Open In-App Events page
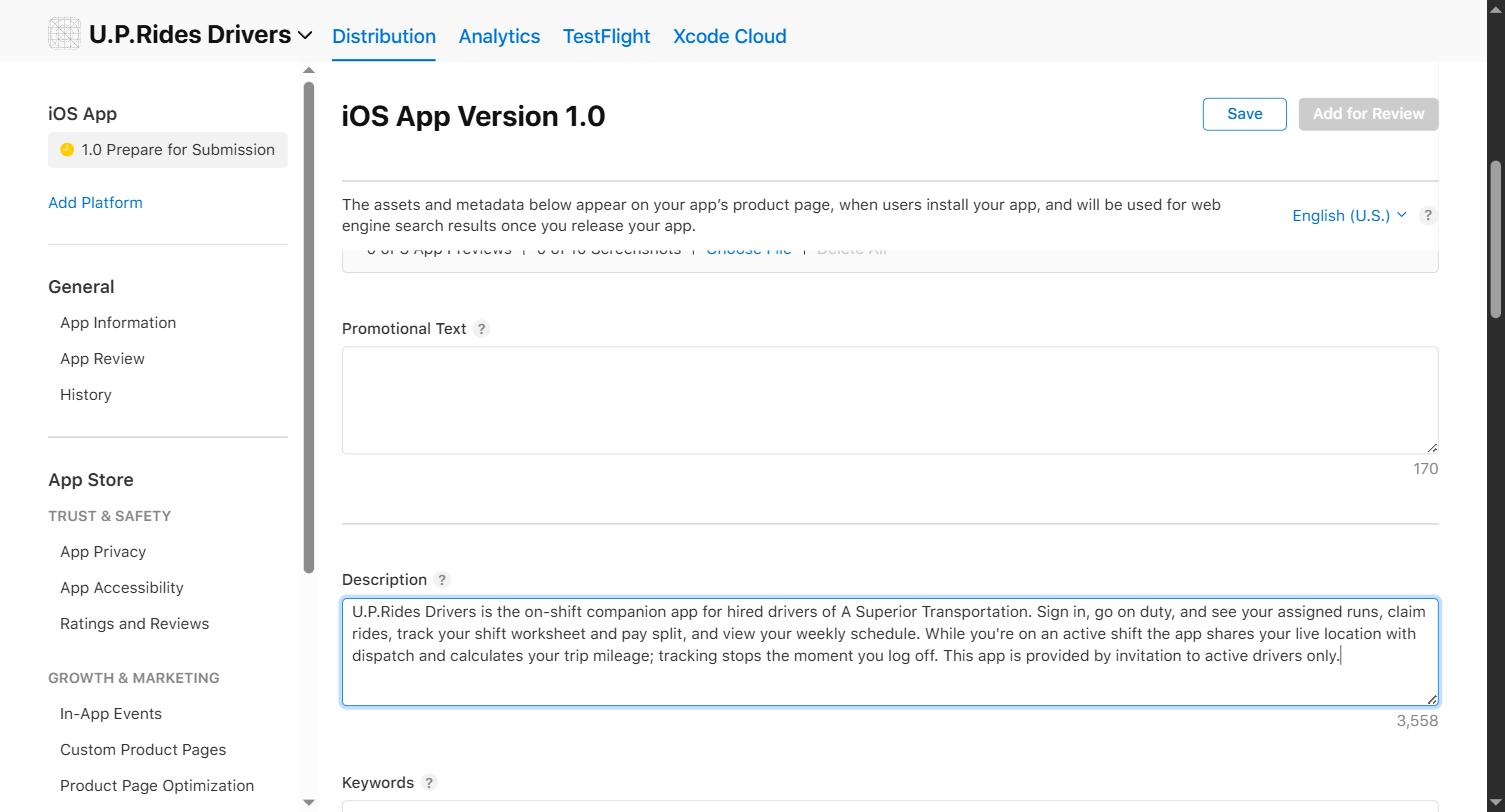Screen dimensions: 1505x812 point(111,714)
